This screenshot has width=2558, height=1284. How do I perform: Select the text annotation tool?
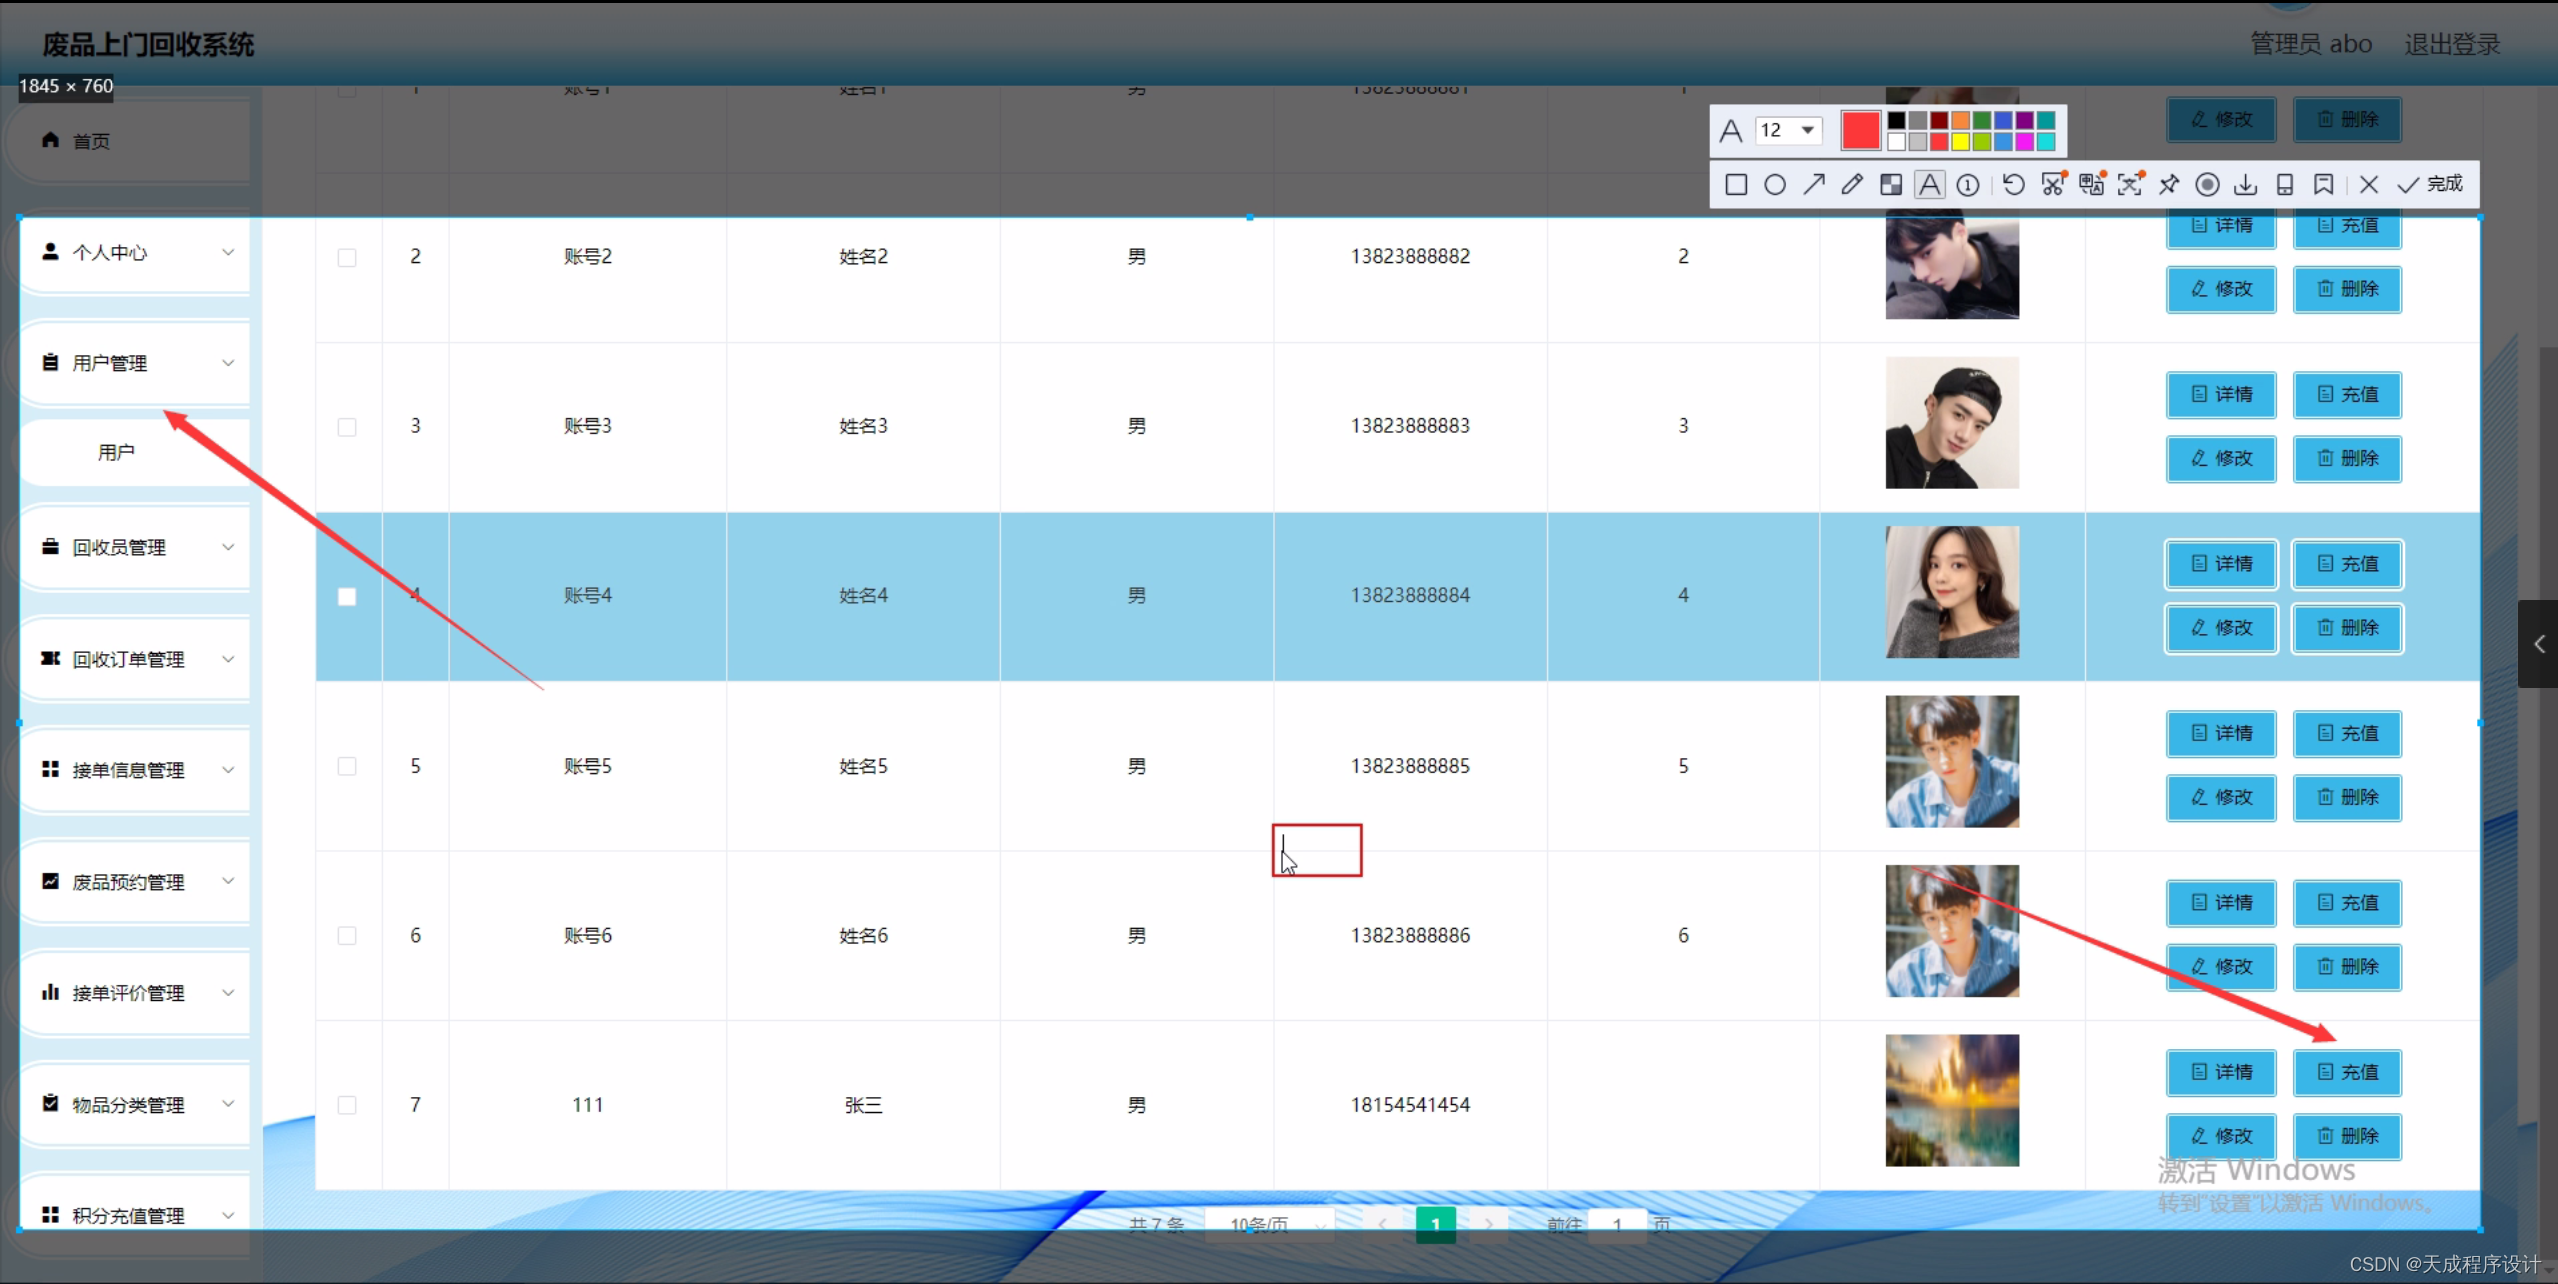(1929, 185)
